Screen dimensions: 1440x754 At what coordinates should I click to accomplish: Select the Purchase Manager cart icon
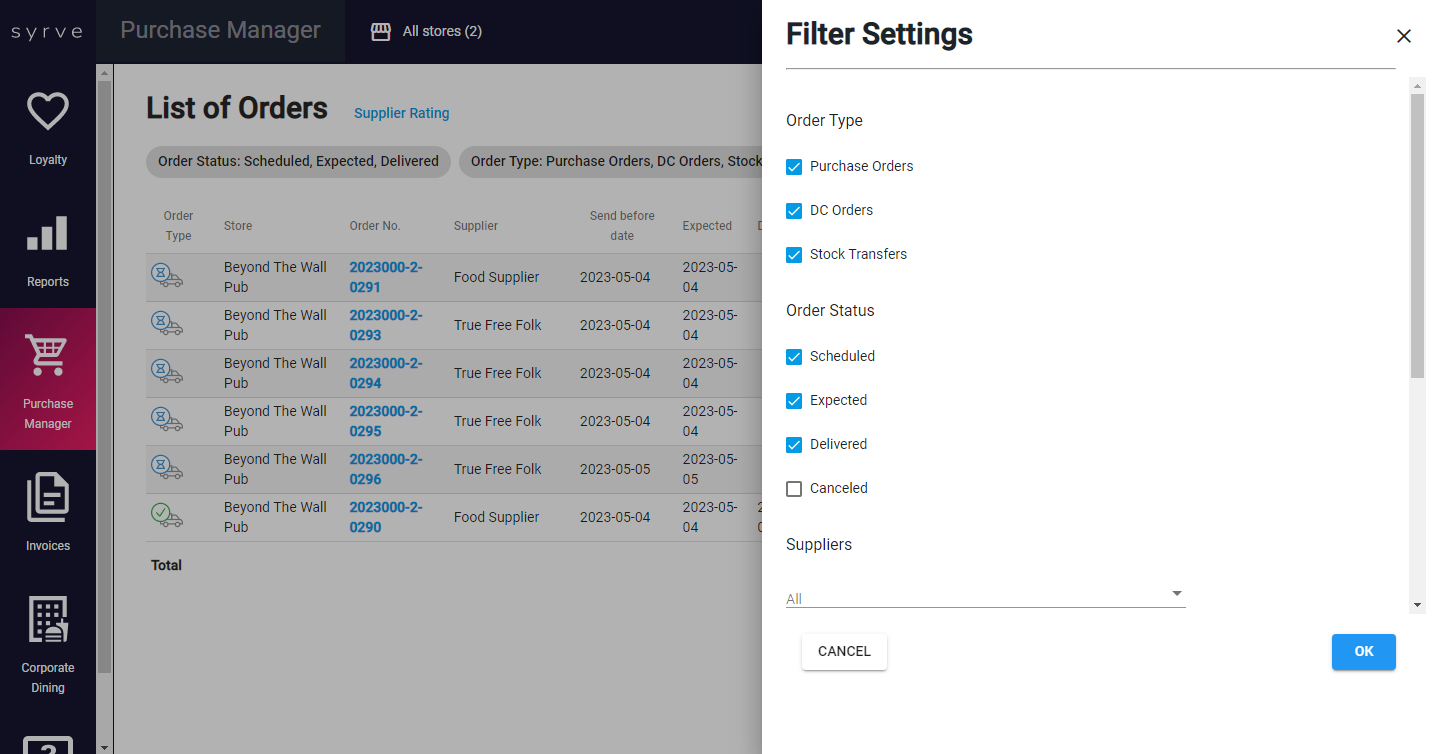tap(47, 356)
